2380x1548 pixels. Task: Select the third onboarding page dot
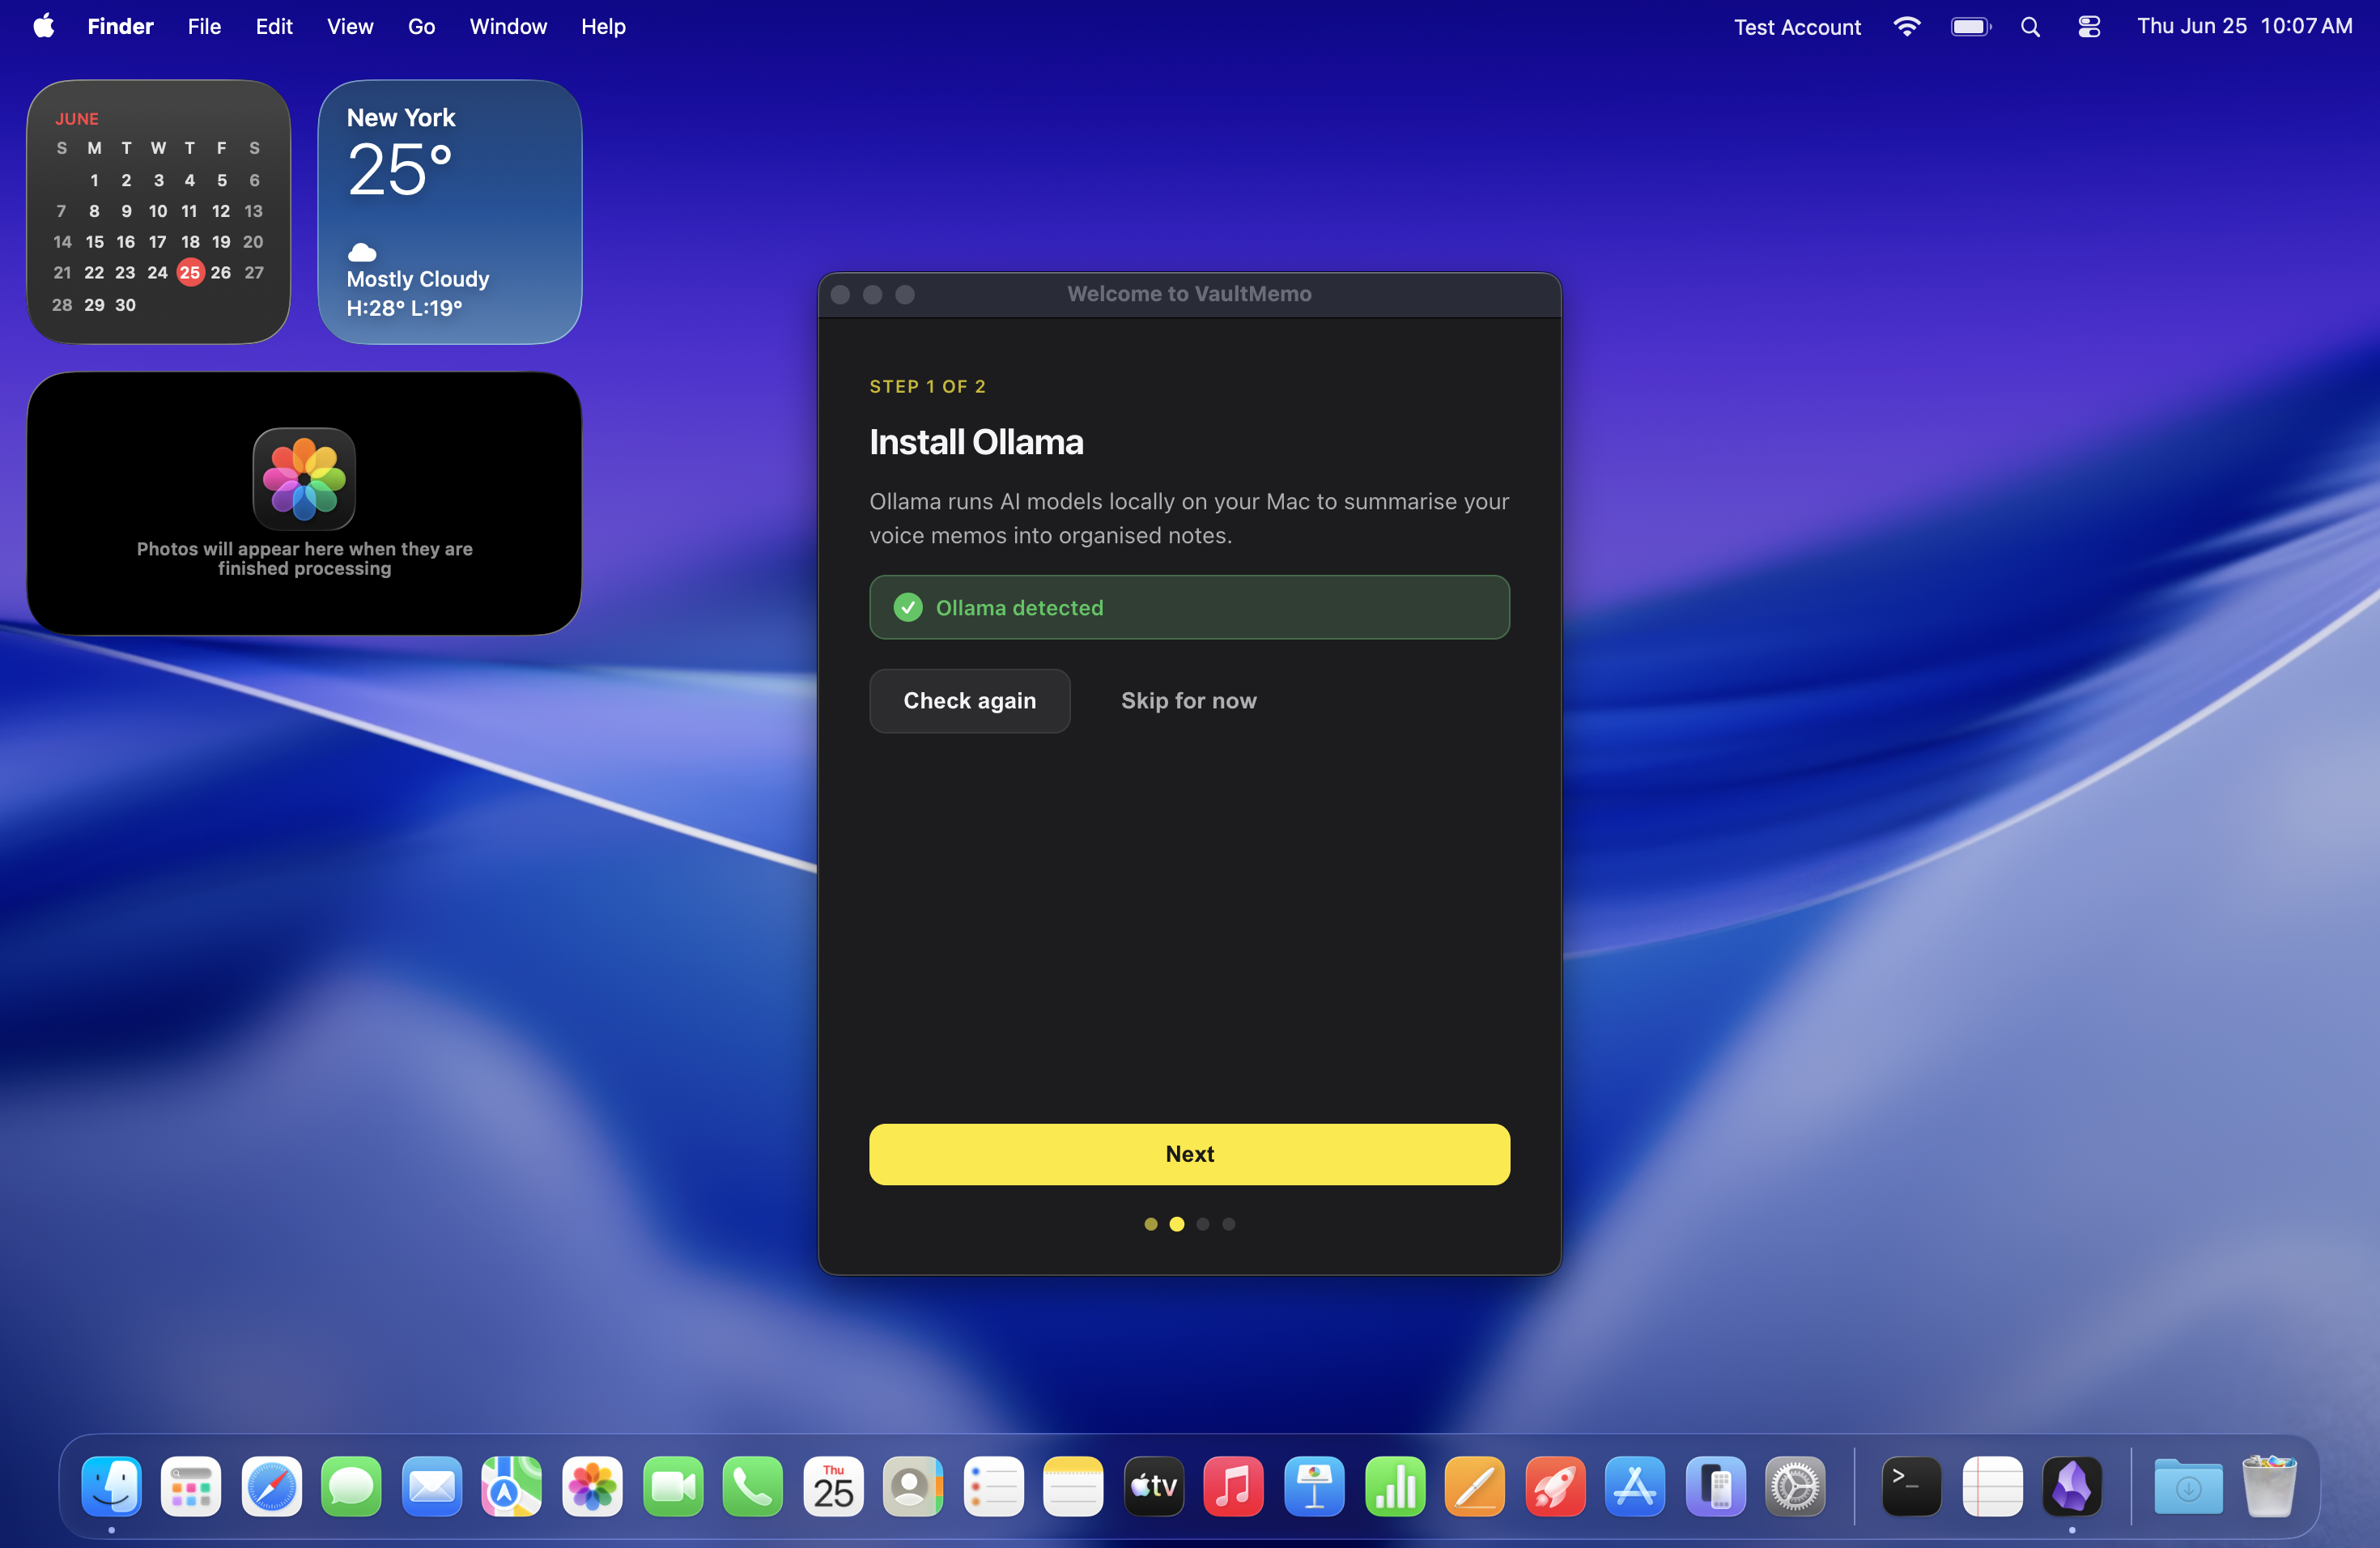[x=1202, y=1223]
